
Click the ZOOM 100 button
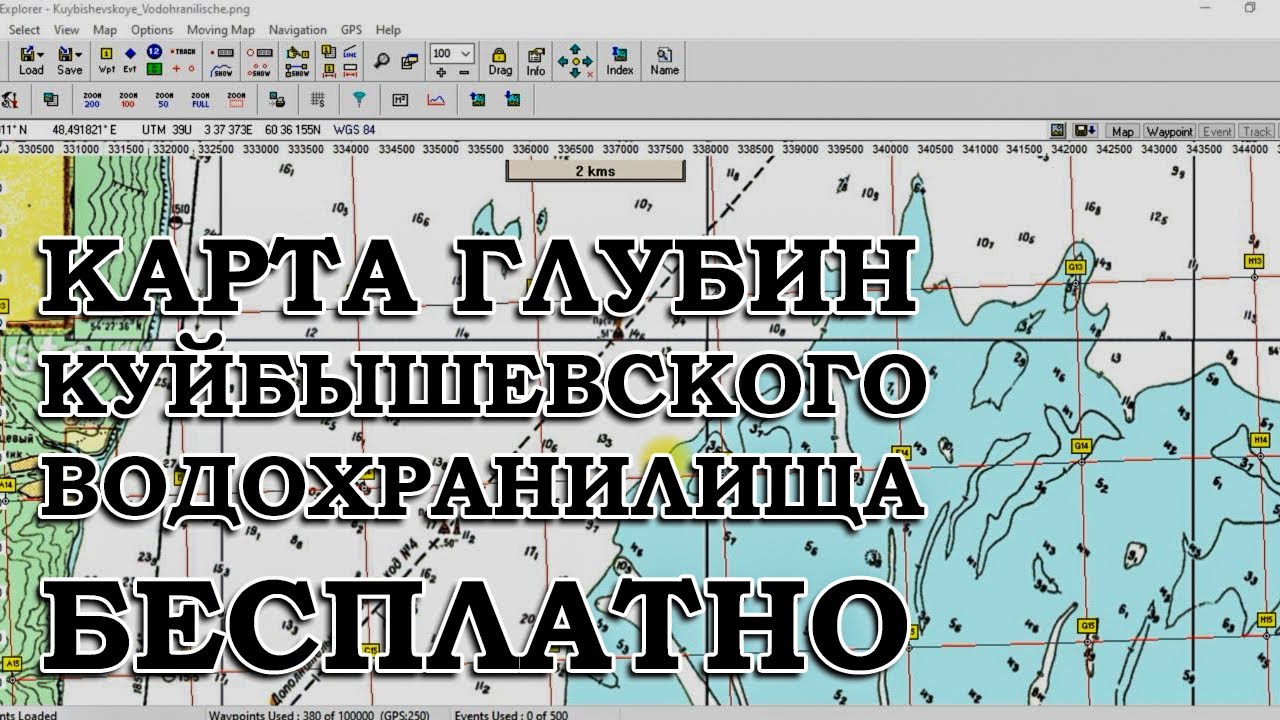[x=128, y=100]
